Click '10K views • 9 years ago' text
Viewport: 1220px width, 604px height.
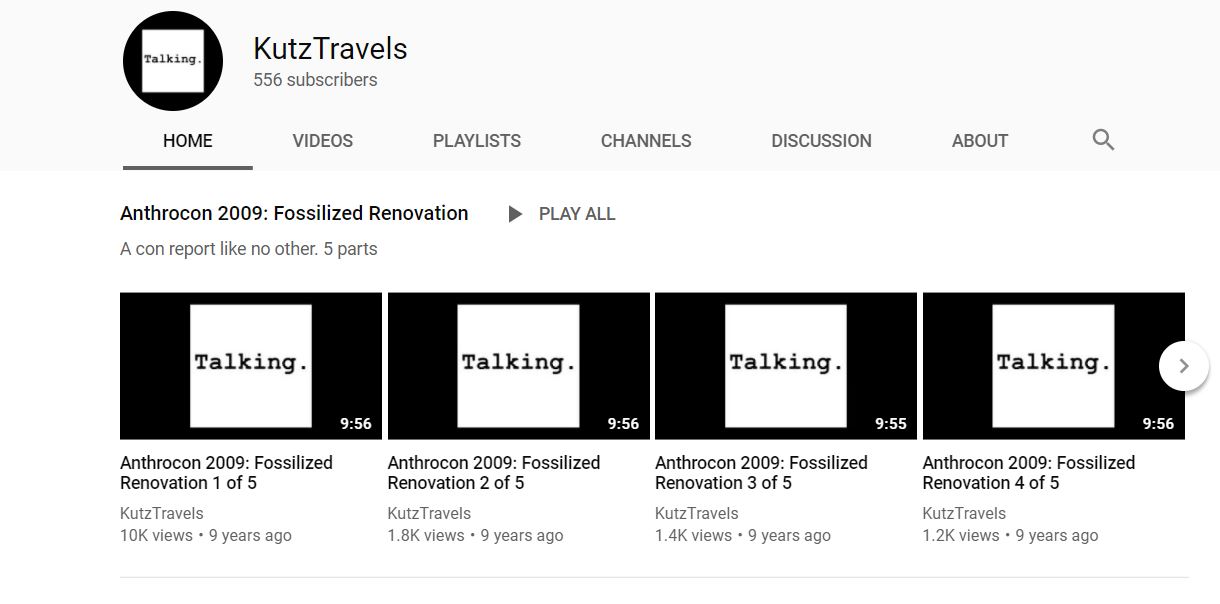pyautogui.click(x=206, y=536)
